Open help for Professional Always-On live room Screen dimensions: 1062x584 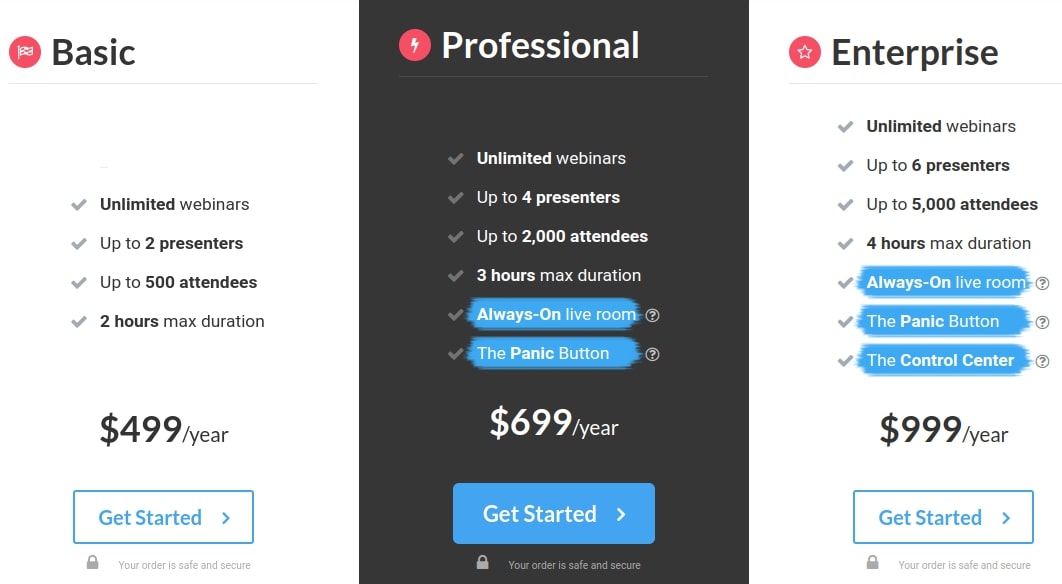pyautogui.click(x=653, y=315)
